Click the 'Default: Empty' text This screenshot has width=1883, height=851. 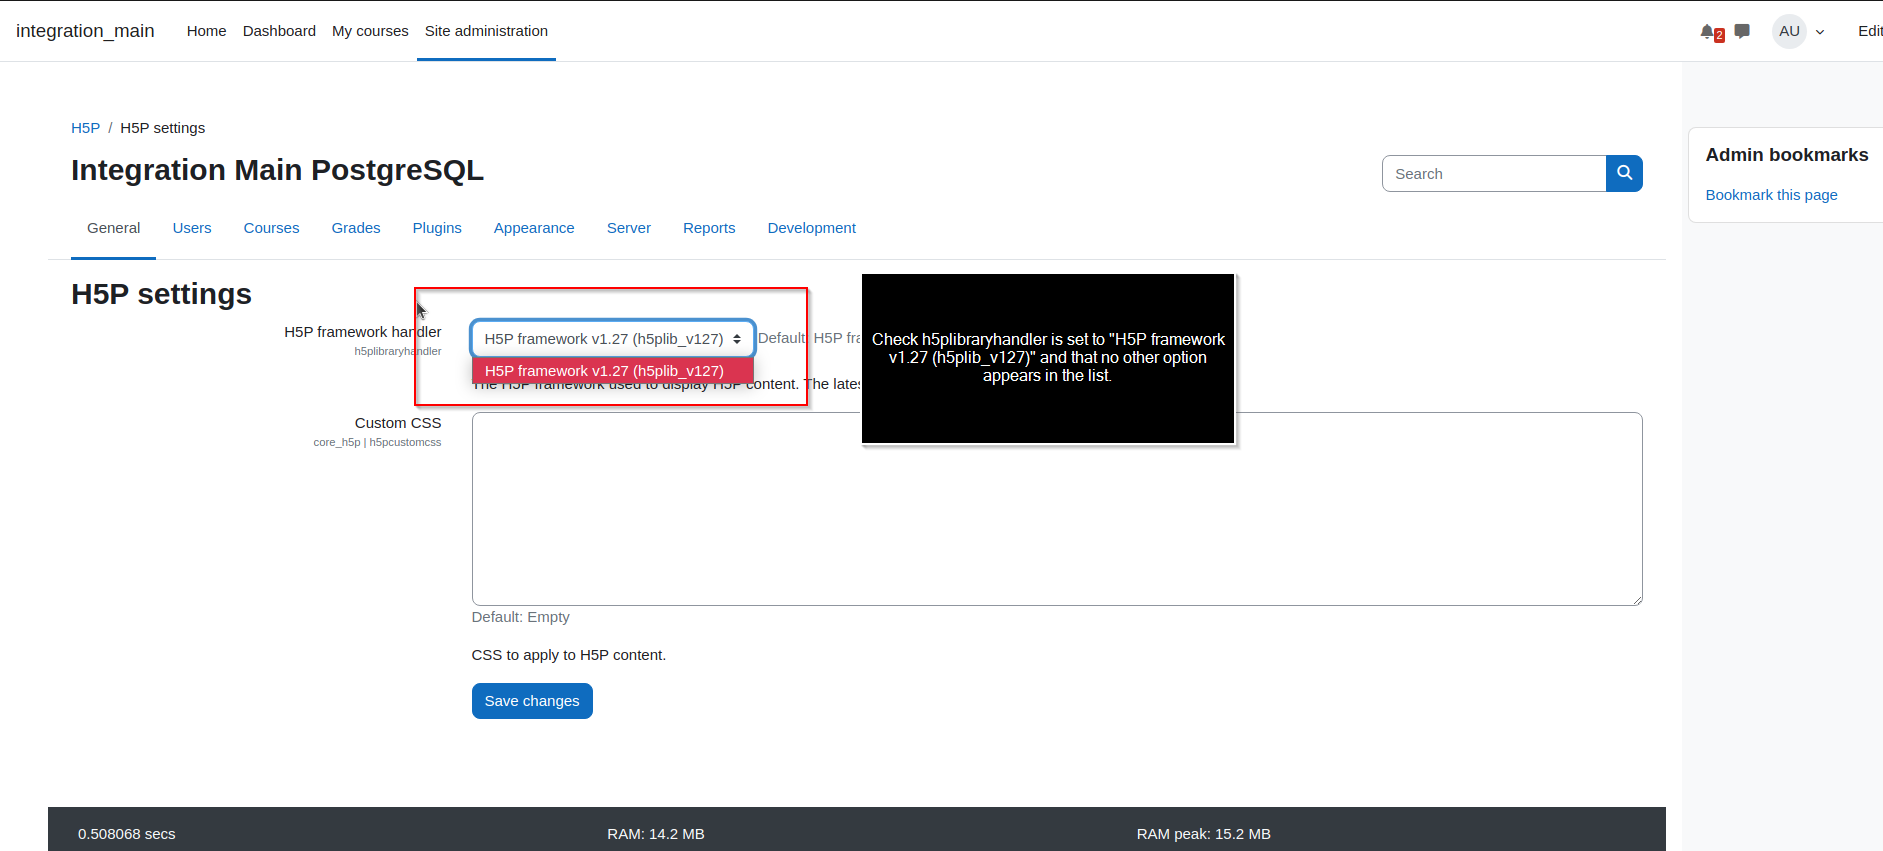point(521,617)
